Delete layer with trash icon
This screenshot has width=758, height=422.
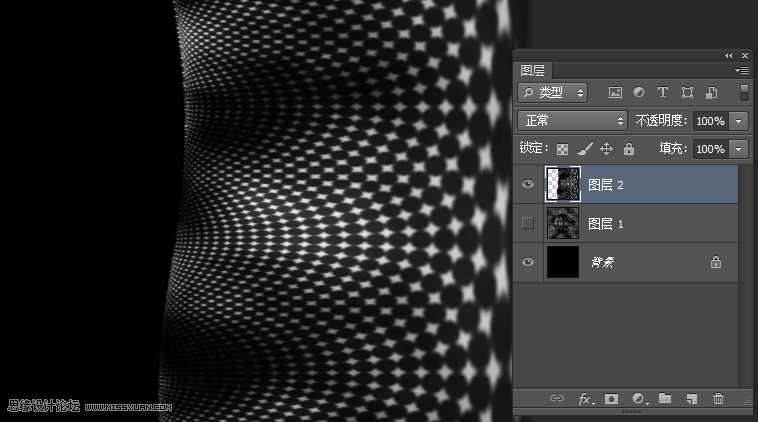click(718, 399)
